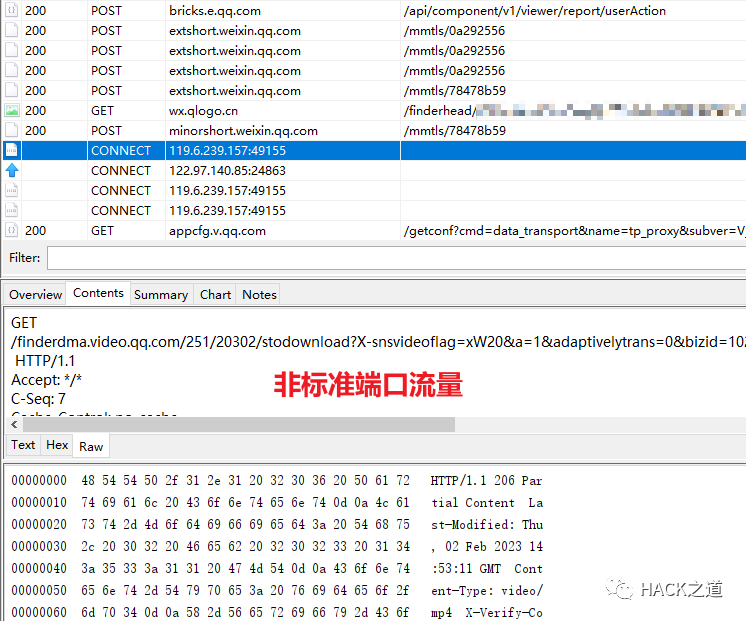Click the Accept: */* header line
Screen dimensions: 746x621
[46, 380]
